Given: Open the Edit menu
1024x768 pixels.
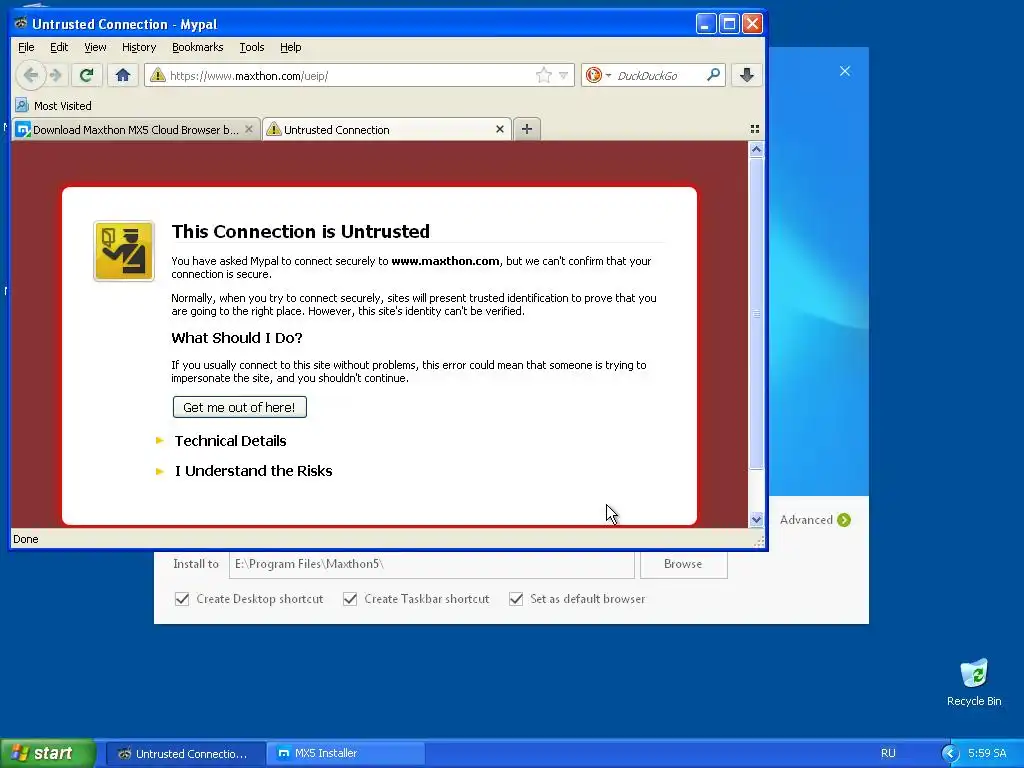Looking at the screenshot, I should pos(59,47).
